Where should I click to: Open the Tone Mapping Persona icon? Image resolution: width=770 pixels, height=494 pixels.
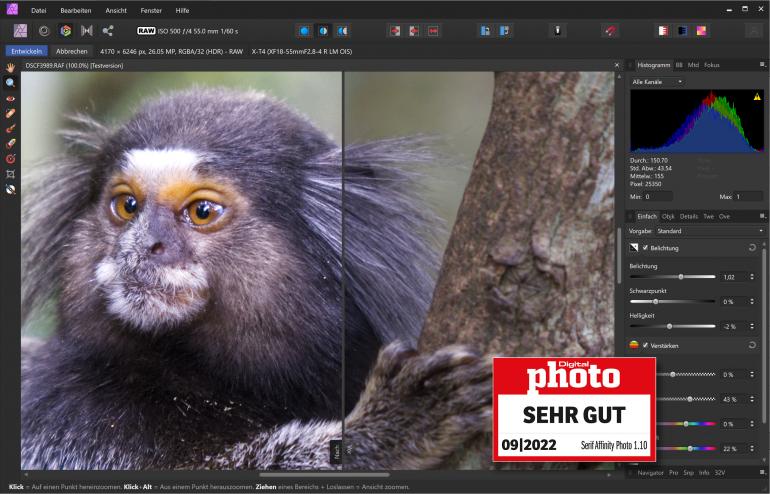(87, 31)
